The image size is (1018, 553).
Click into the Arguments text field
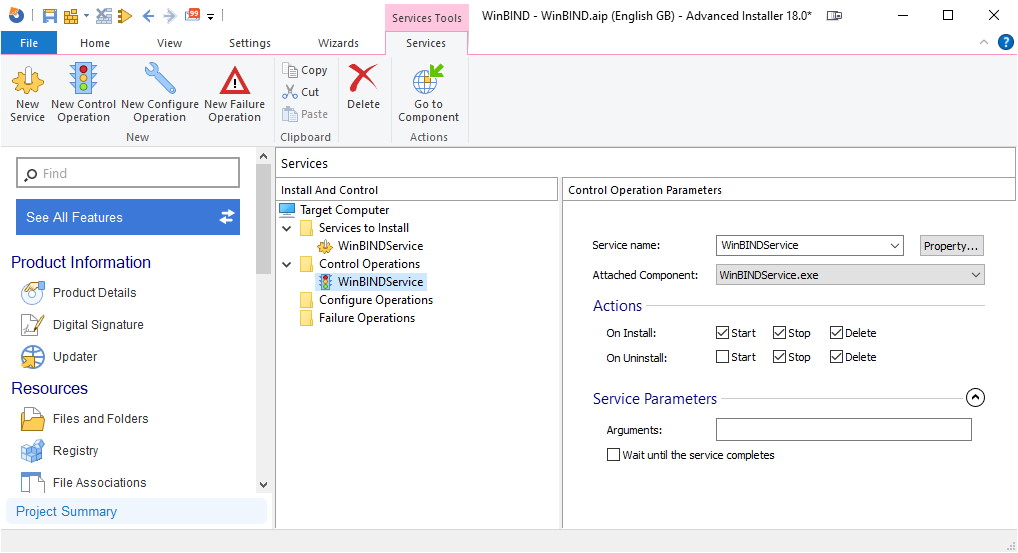click(x=843, y=430)
